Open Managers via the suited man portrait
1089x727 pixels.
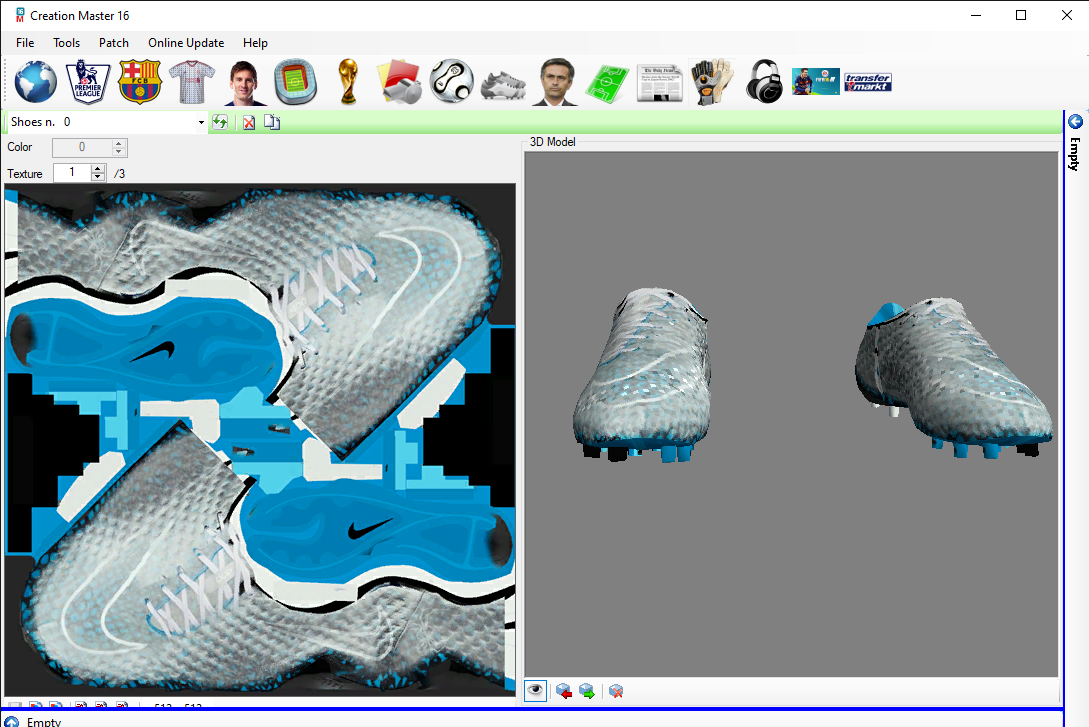(556, 83)
